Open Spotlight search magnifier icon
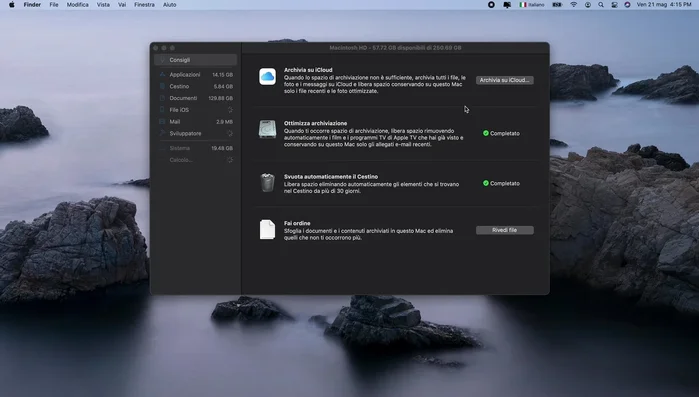The width and height of the screenshot is (699, 397). (601, 4)
